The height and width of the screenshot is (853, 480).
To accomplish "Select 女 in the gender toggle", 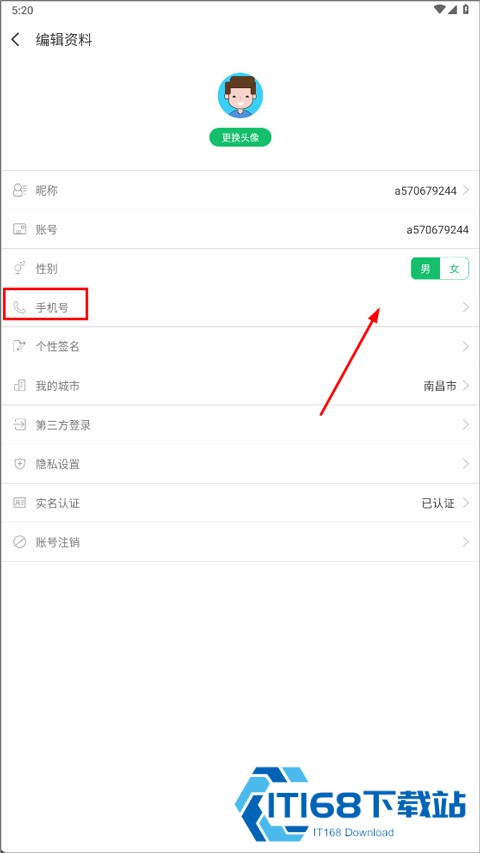I will tap(454, 269).
